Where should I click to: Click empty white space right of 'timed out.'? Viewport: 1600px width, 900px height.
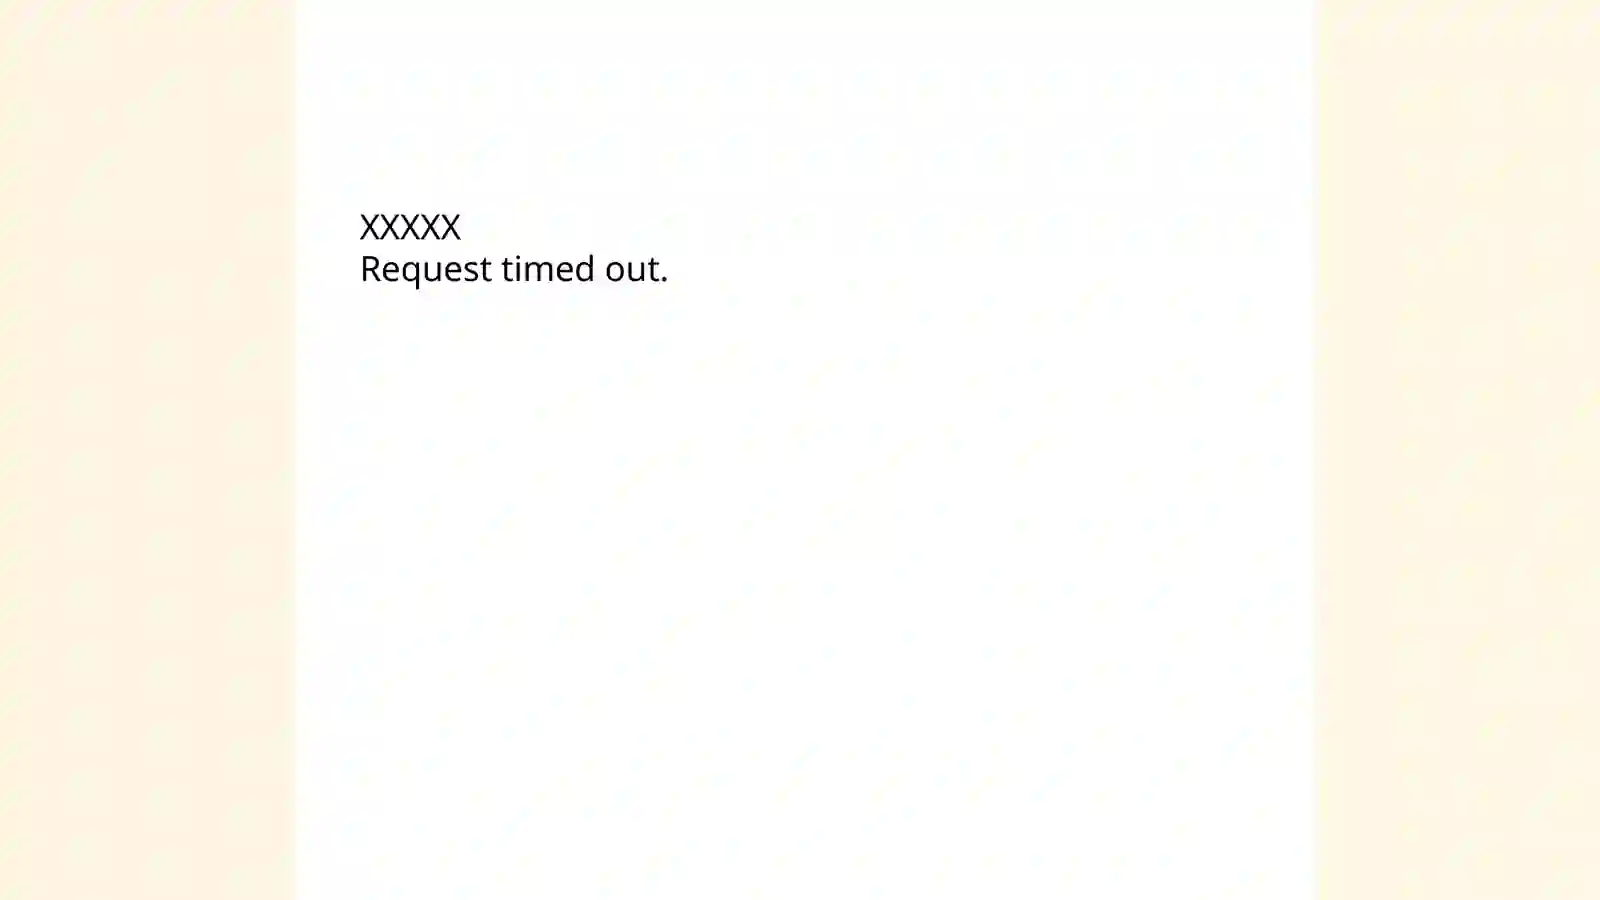tap(990, 269)
